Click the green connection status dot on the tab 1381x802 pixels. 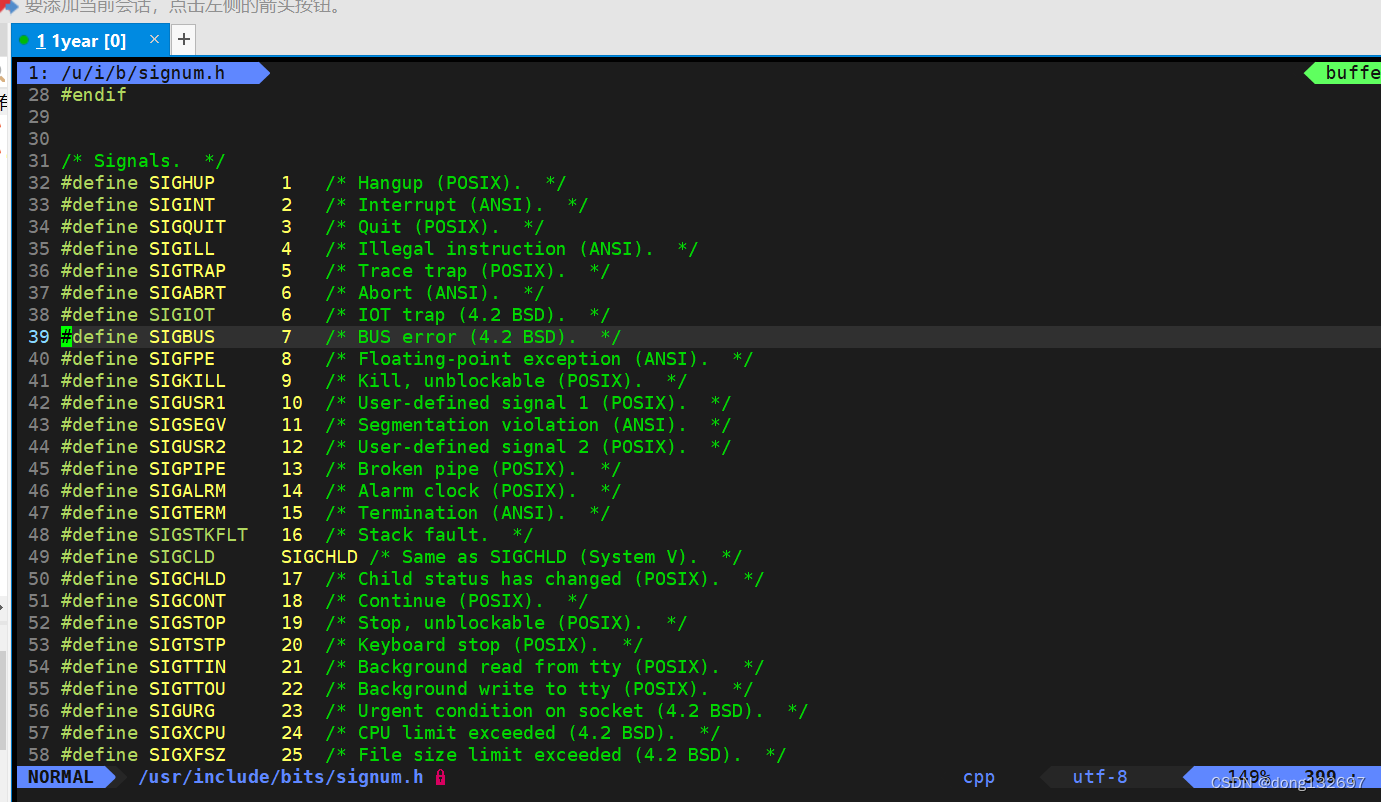tap(24, 41)
